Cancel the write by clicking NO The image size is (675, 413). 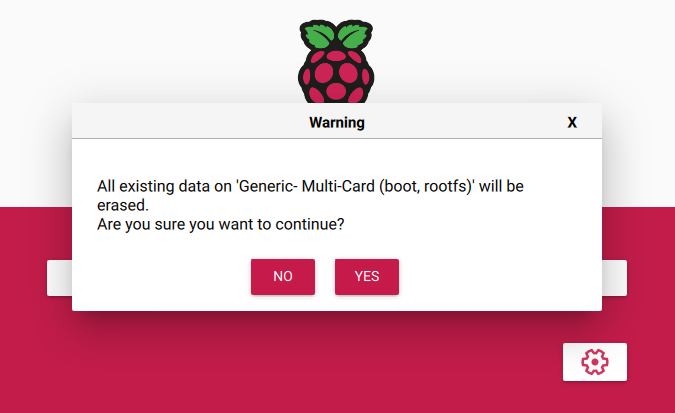(283, 276)
